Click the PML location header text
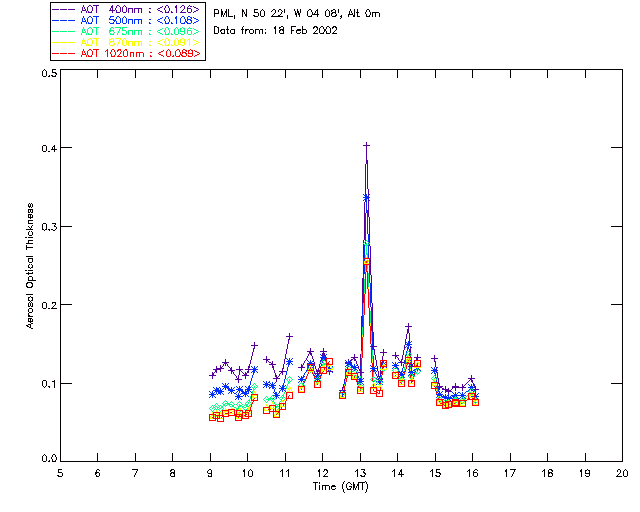Image resolution: width=640 pixels, height=512 pixels. coord(297,14)
